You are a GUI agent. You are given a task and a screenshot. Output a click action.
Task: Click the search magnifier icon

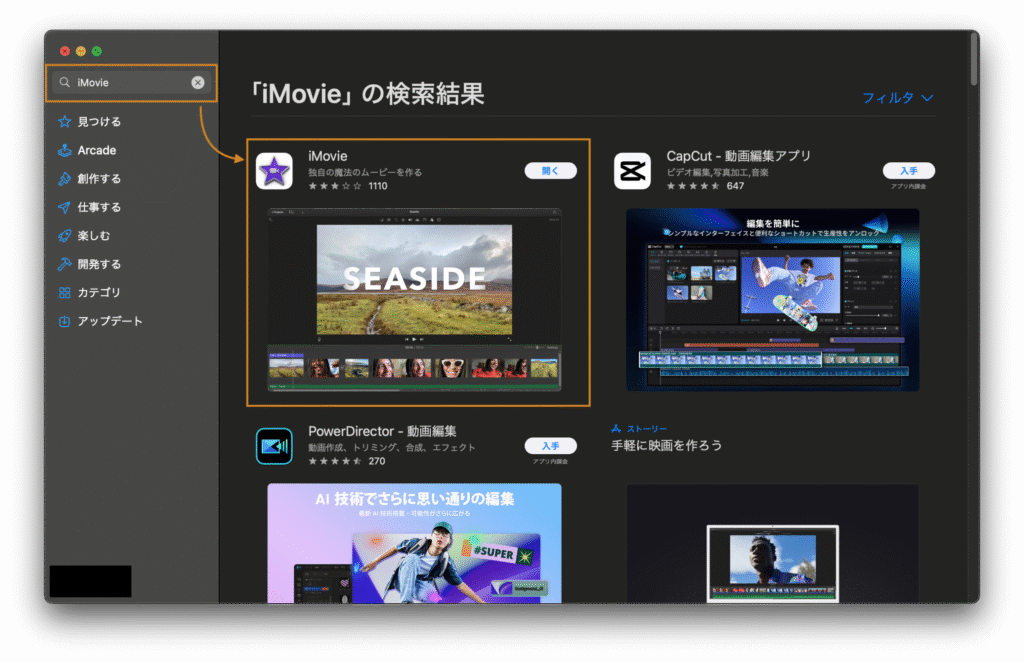coord(65,82)
